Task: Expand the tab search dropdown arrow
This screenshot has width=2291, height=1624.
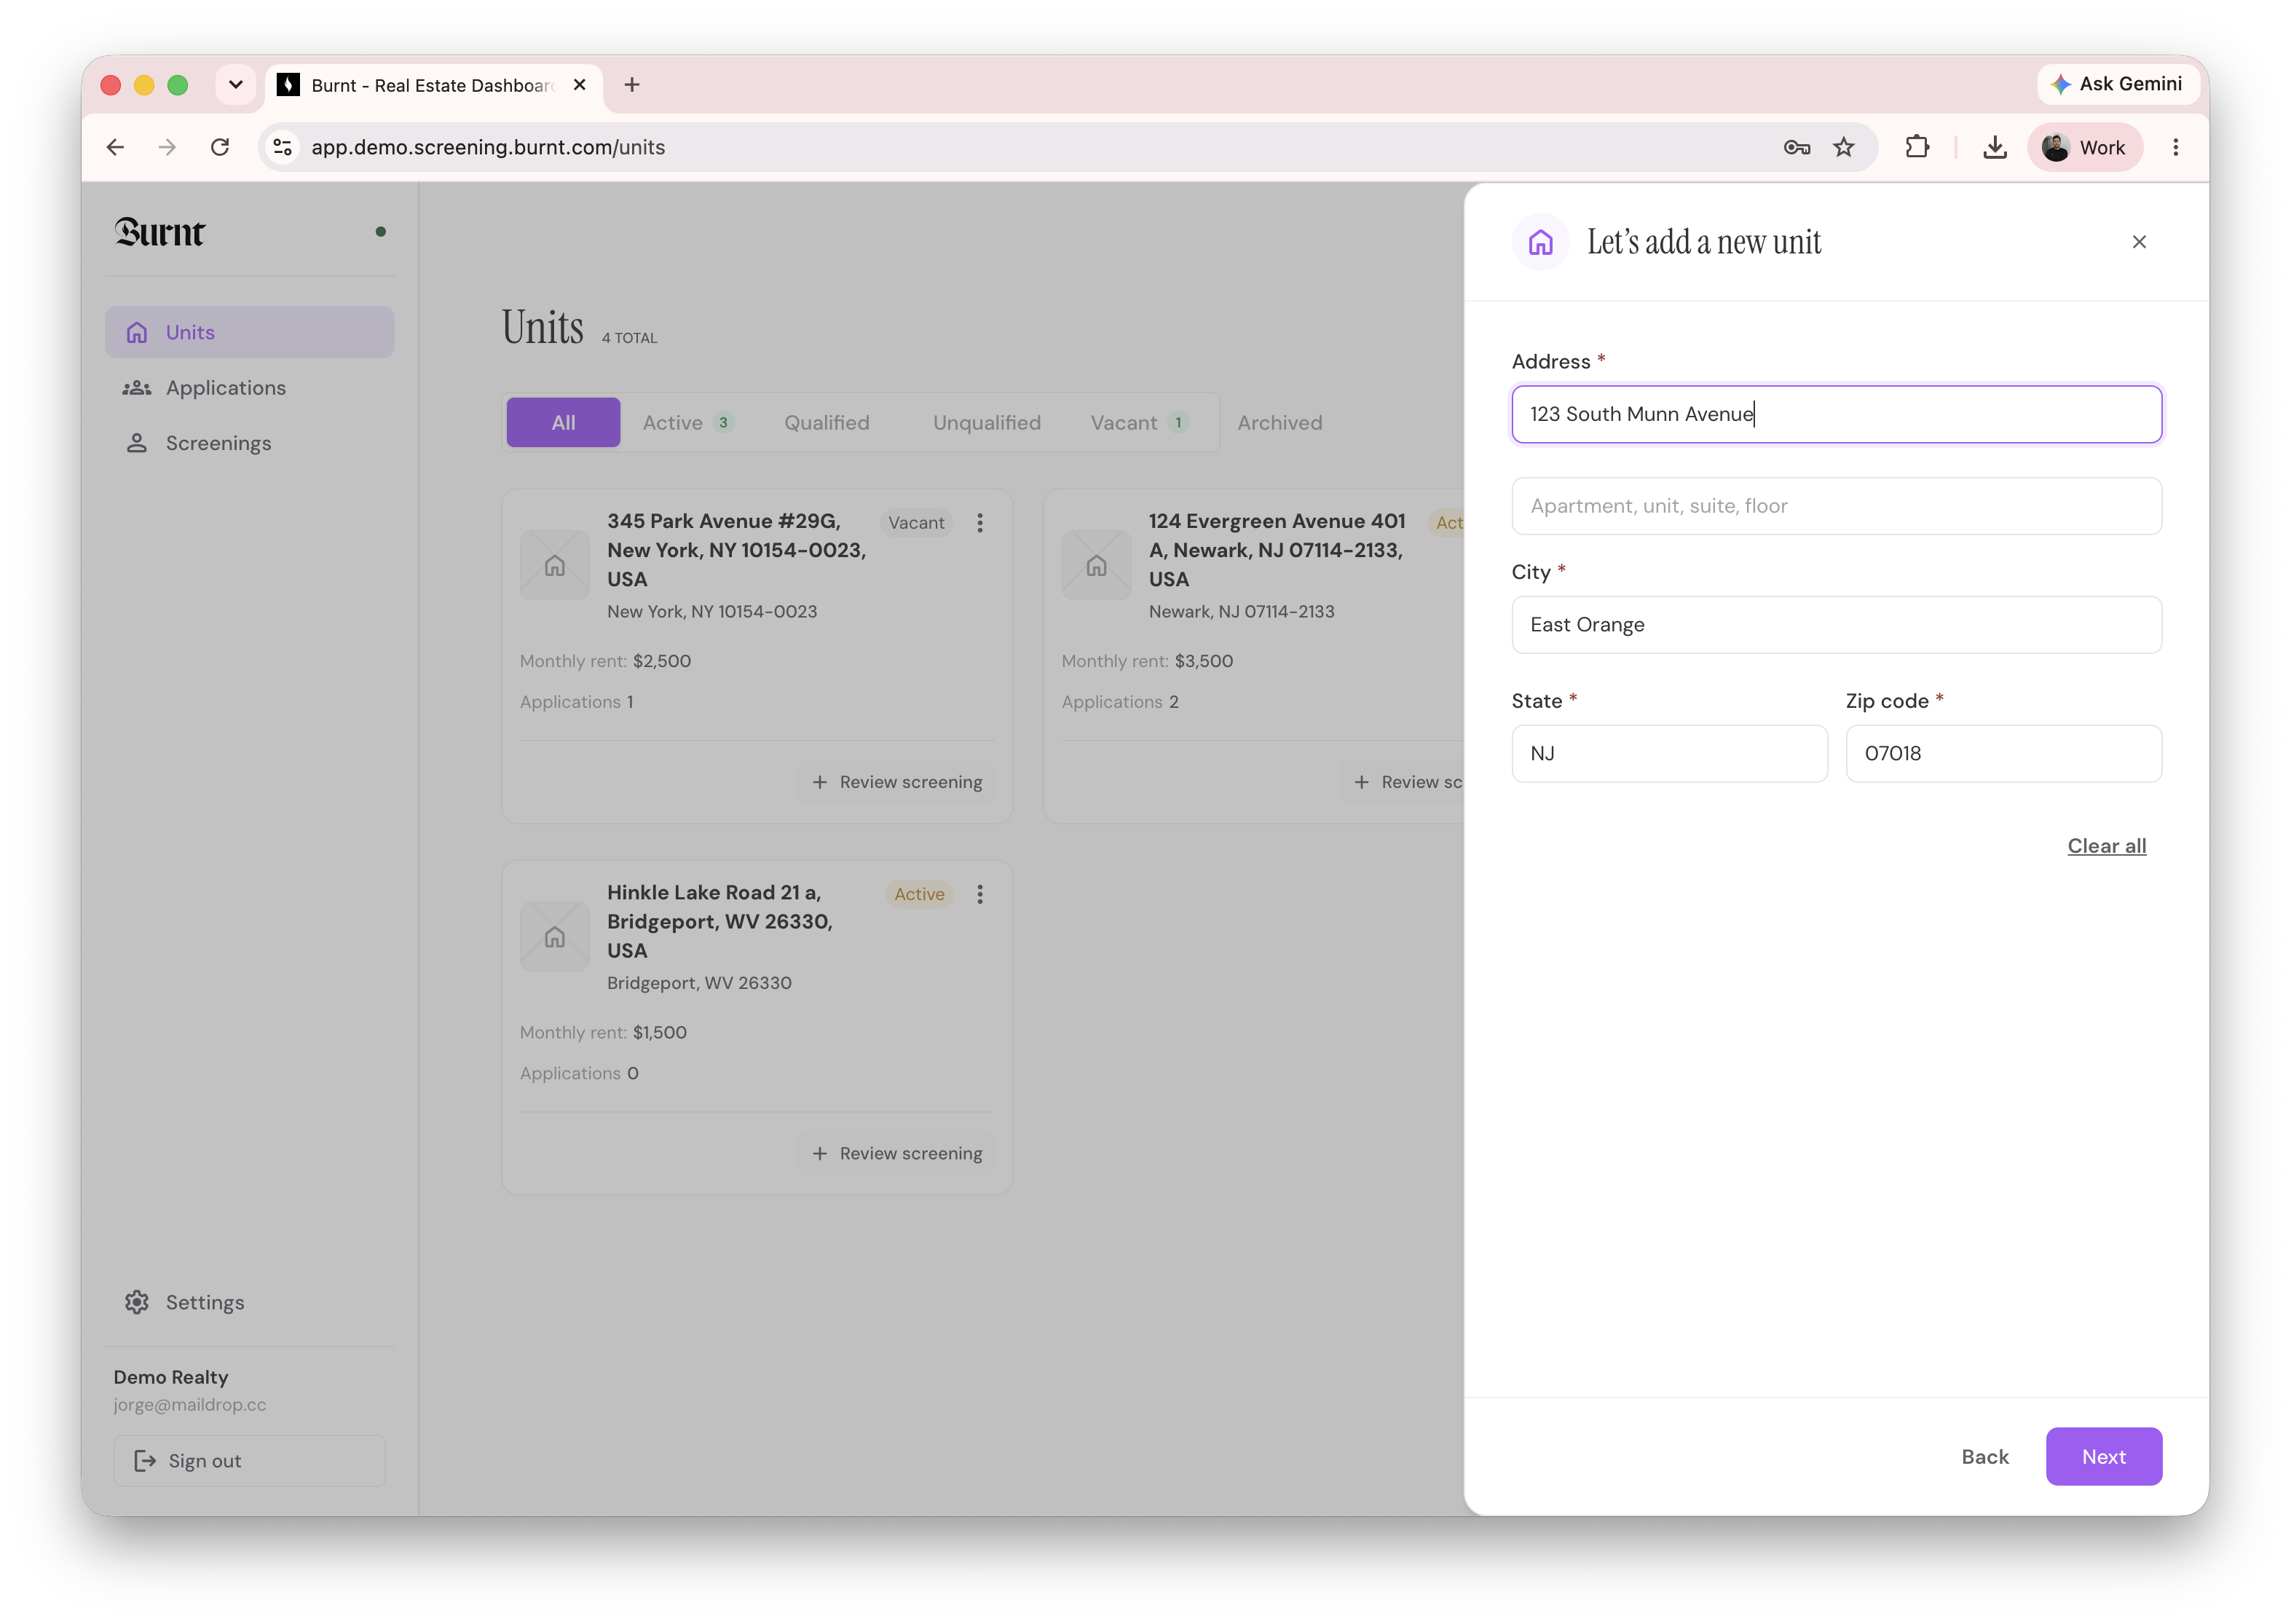Action: pyautogui.click(x=236, y=85)
